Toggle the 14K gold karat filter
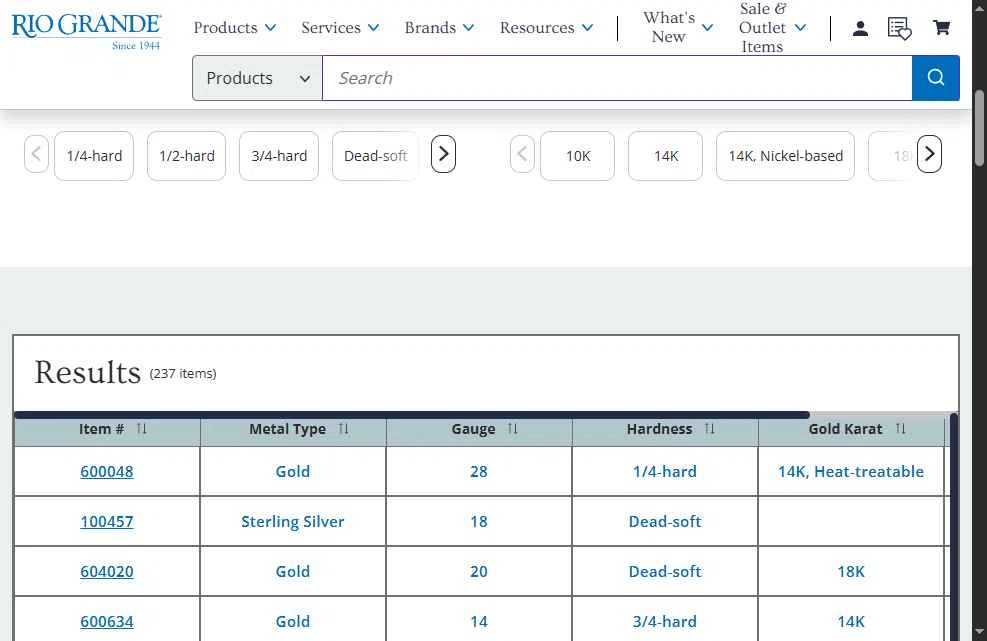Image resolution: width=987 pixels, height=641 pixels. tap(666, 156)
